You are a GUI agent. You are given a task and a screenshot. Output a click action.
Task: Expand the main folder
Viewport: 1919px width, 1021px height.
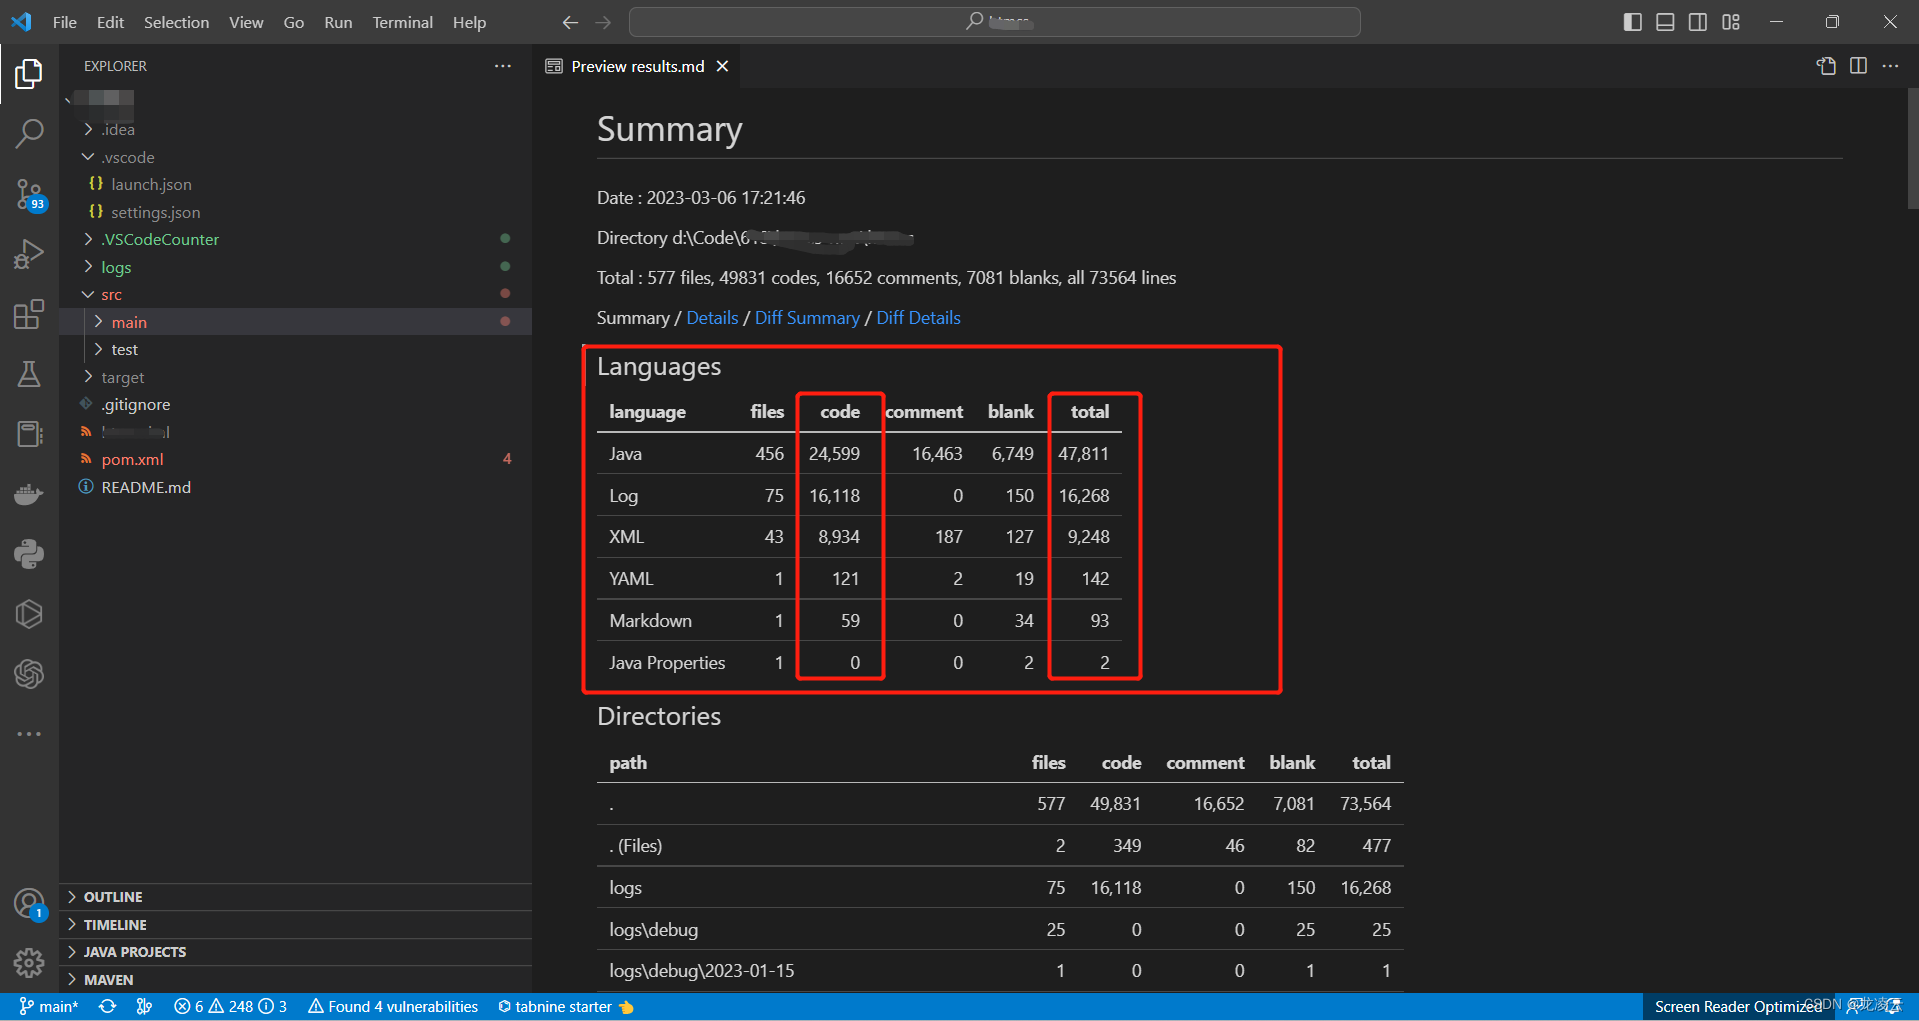[x=296, y=322]
